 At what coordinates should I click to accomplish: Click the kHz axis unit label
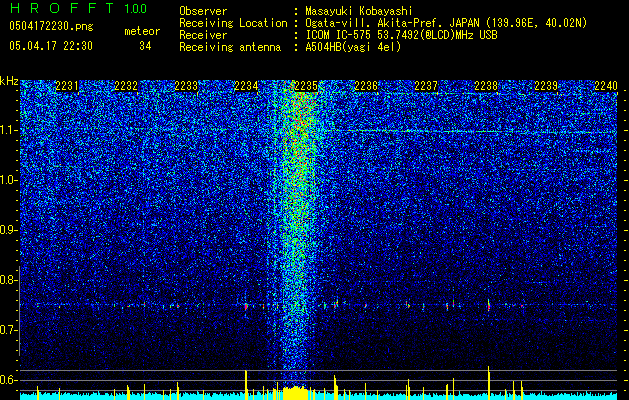tap(9, 81)
